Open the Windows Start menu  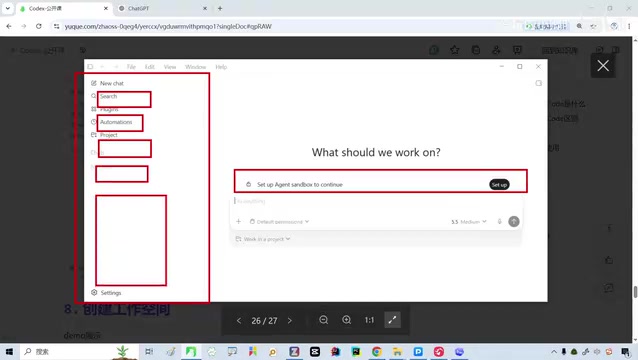pos(9,351)
